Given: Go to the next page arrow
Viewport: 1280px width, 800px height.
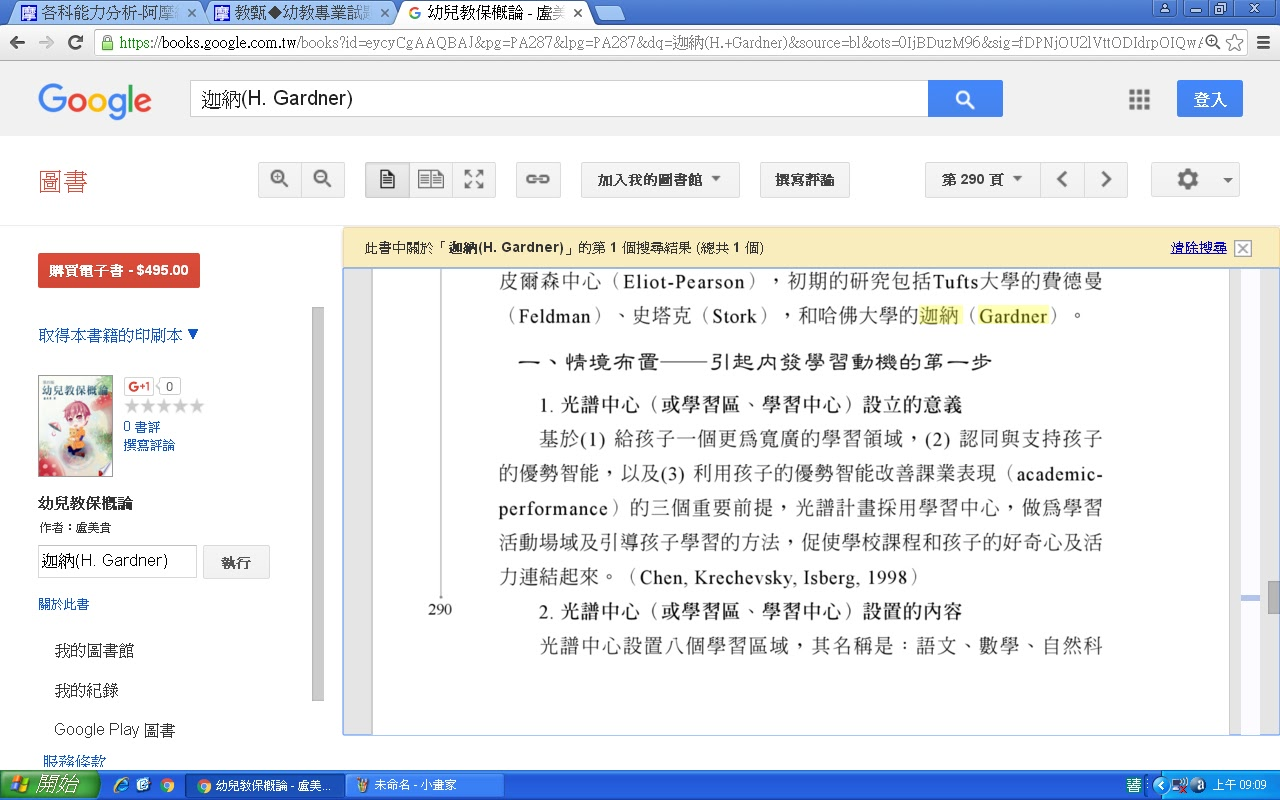Looking at the screenshot, I should 1106,180.
